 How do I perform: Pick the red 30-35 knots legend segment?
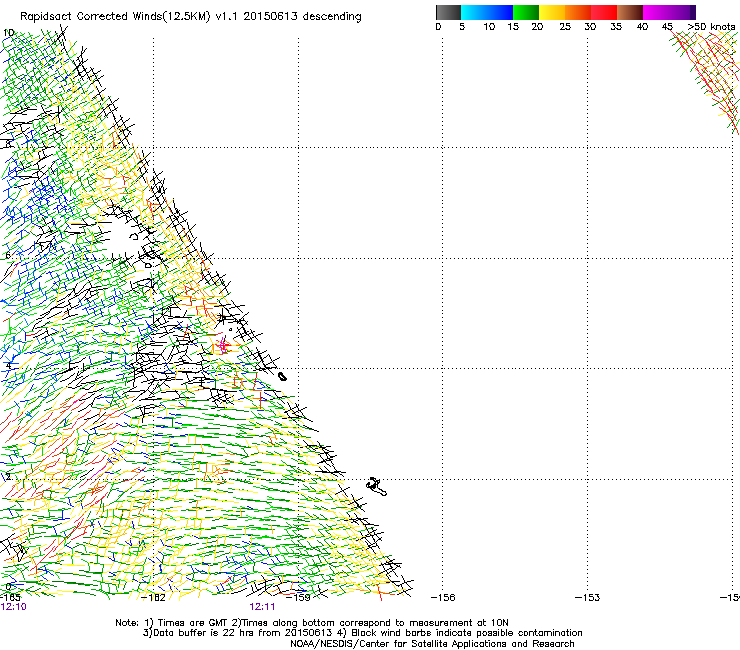(x=604, y=12)
